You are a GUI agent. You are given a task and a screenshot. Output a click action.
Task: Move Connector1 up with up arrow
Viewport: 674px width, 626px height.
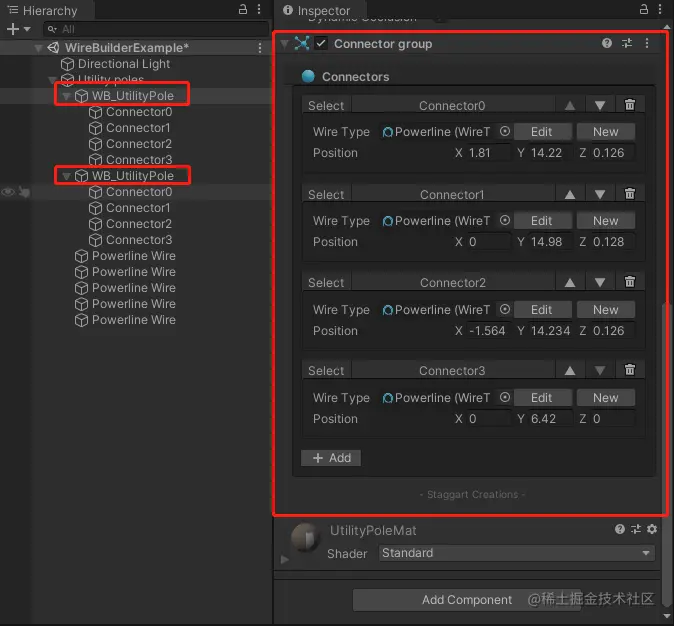tap(570, 194)
